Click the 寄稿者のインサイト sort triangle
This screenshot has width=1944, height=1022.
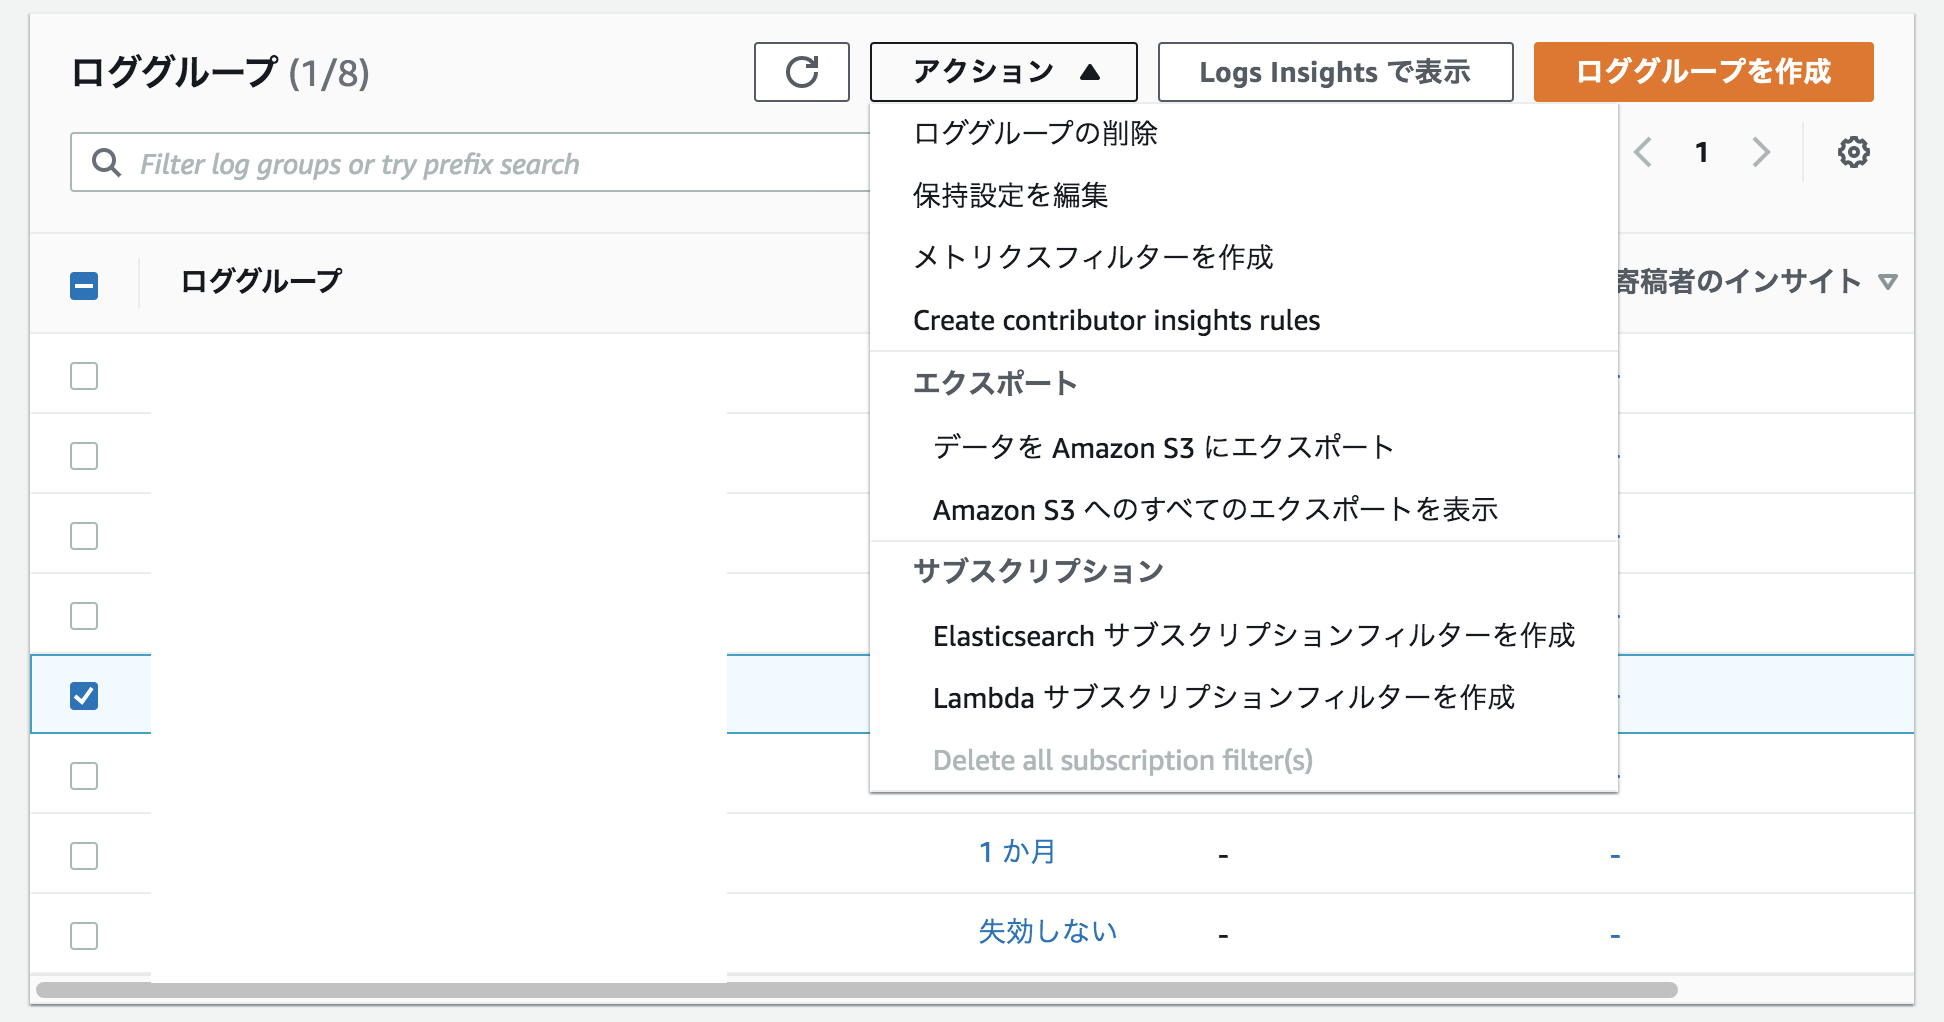point(1888,282)
